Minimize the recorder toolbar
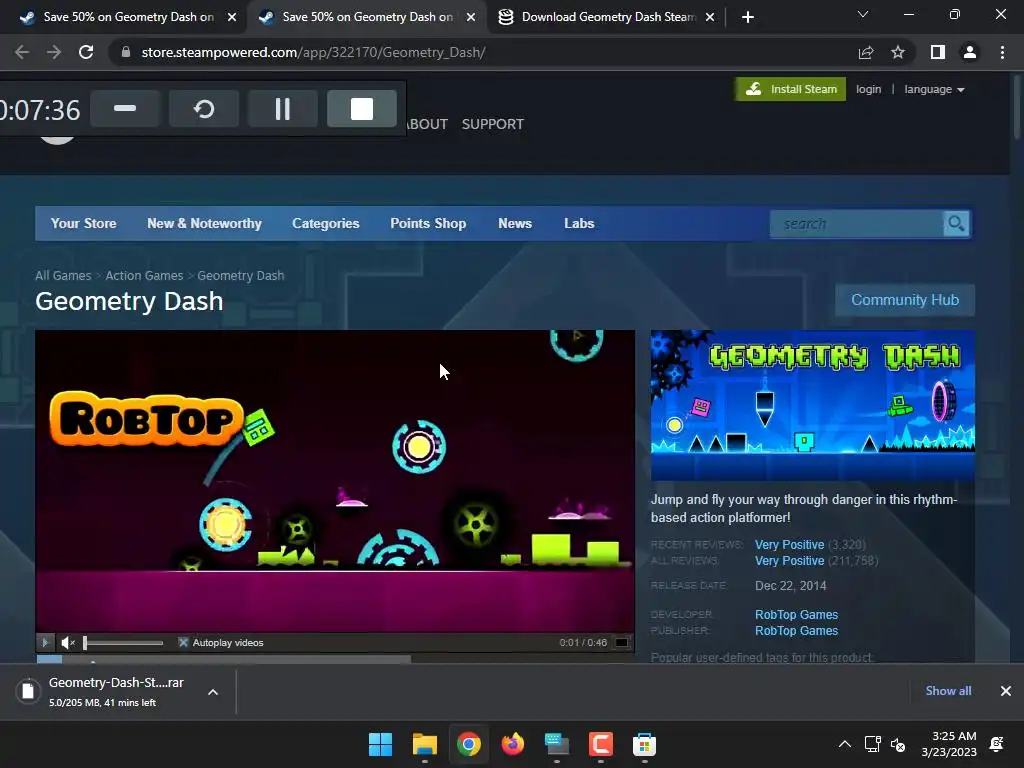Screen dimensions: 1024x768 [125, 108]
